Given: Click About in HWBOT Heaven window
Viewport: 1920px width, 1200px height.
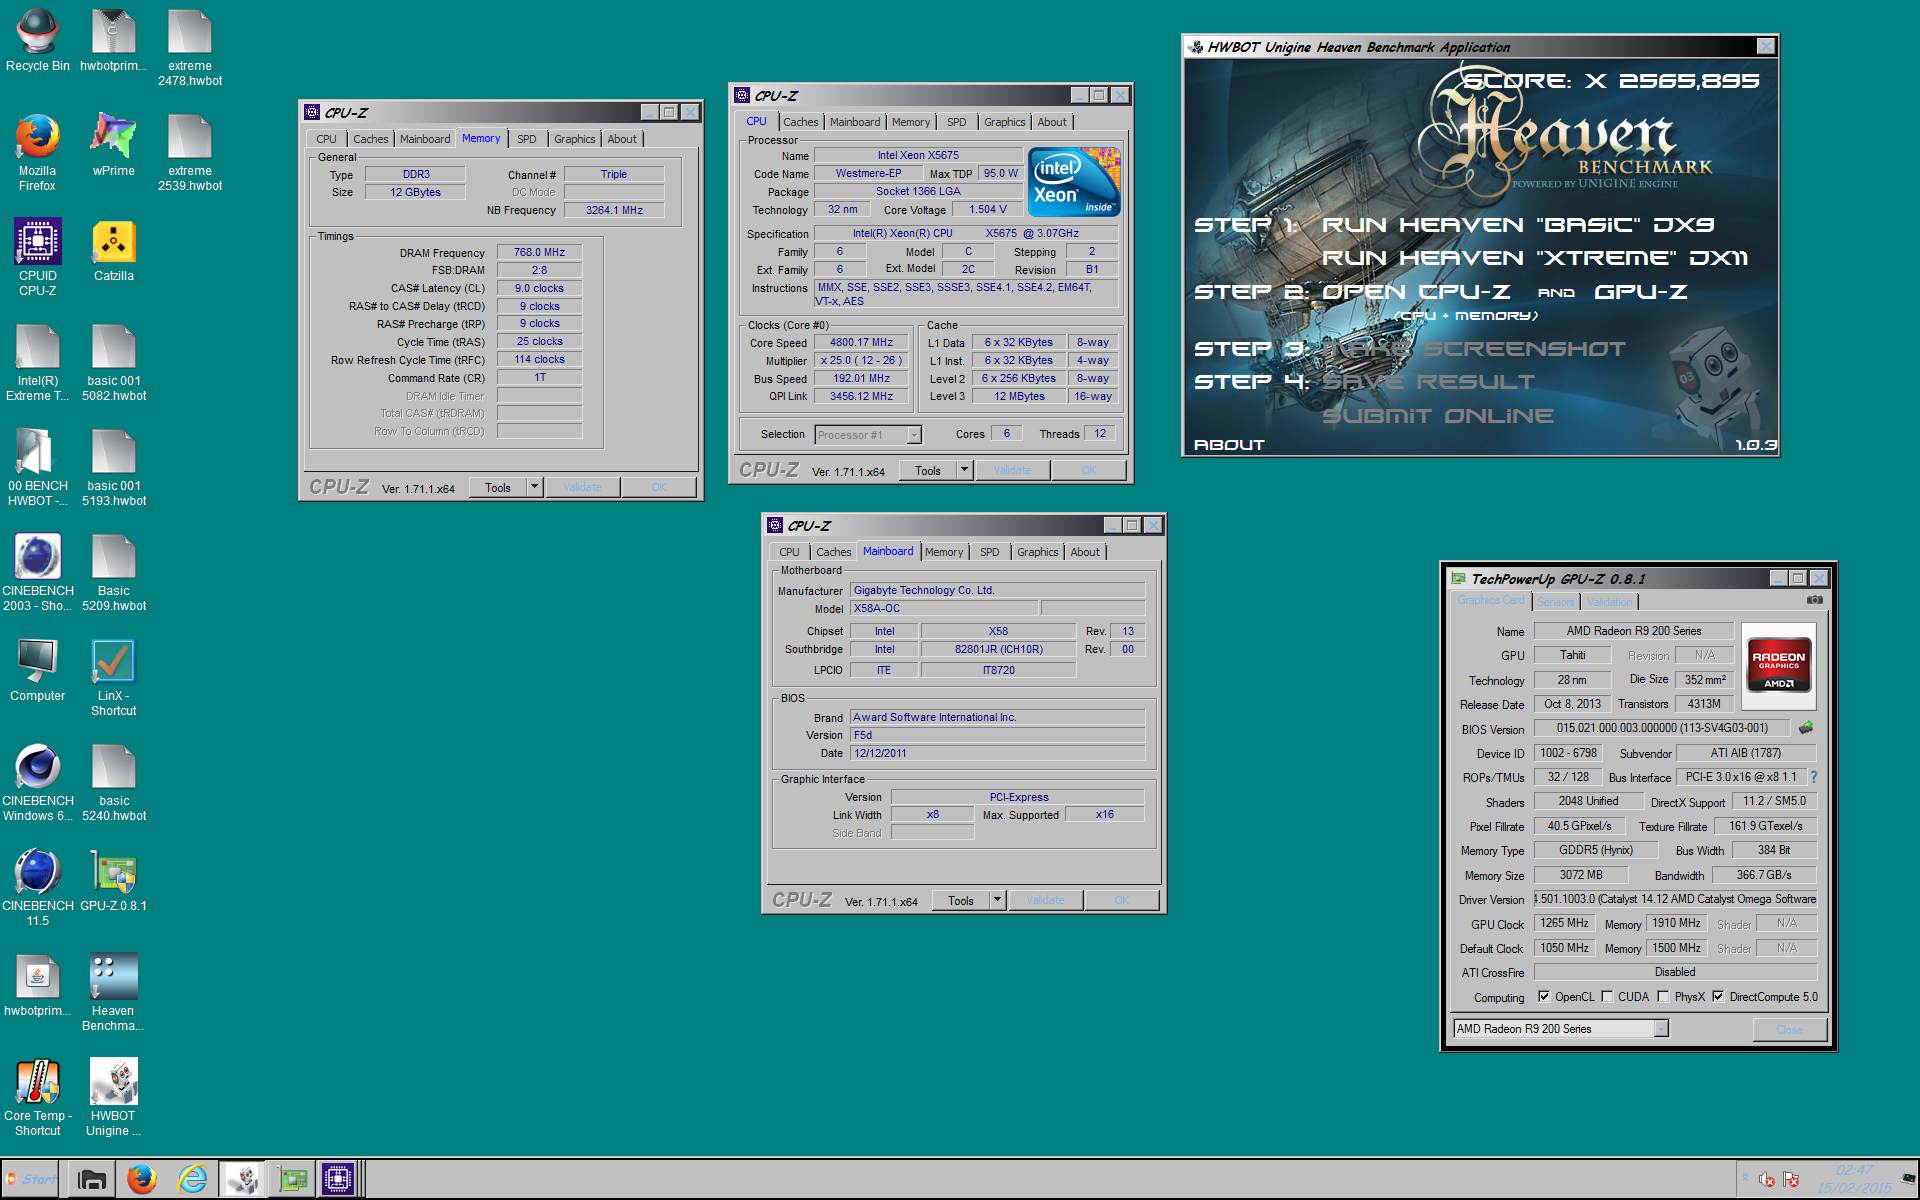Looking at the screenshot, I should [1229, 445].
